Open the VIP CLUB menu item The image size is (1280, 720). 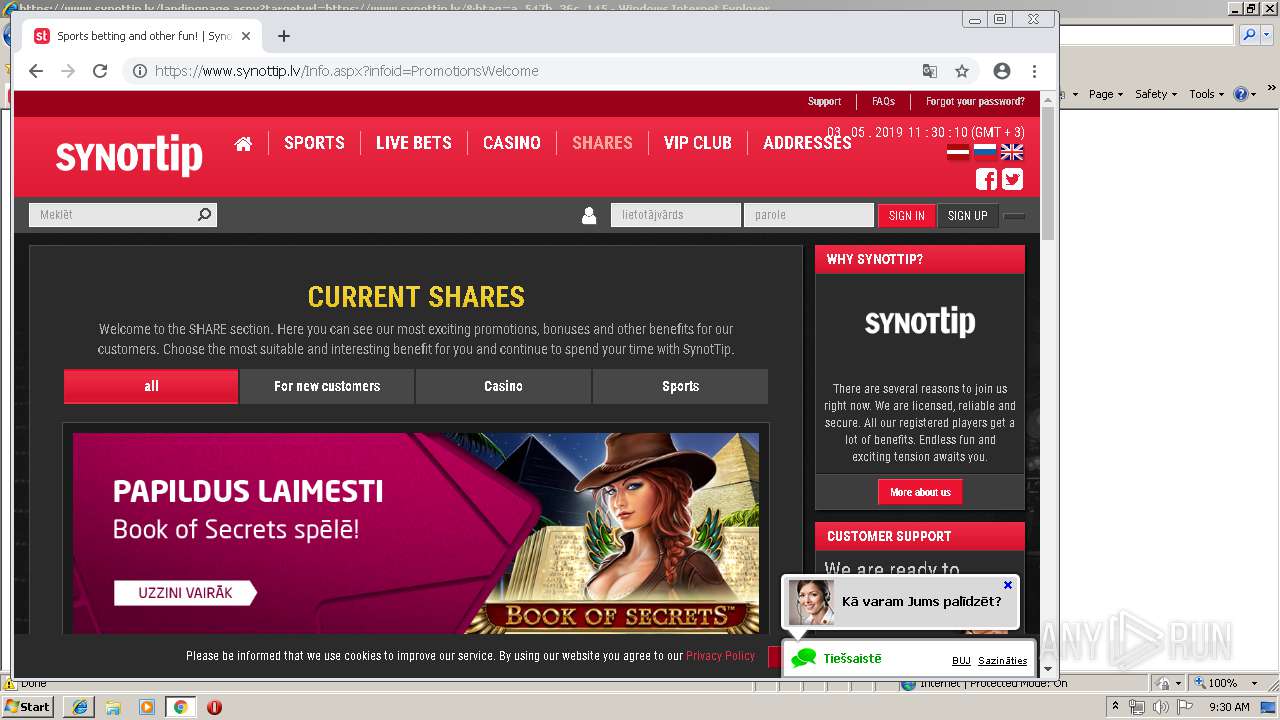click(698, 143)
